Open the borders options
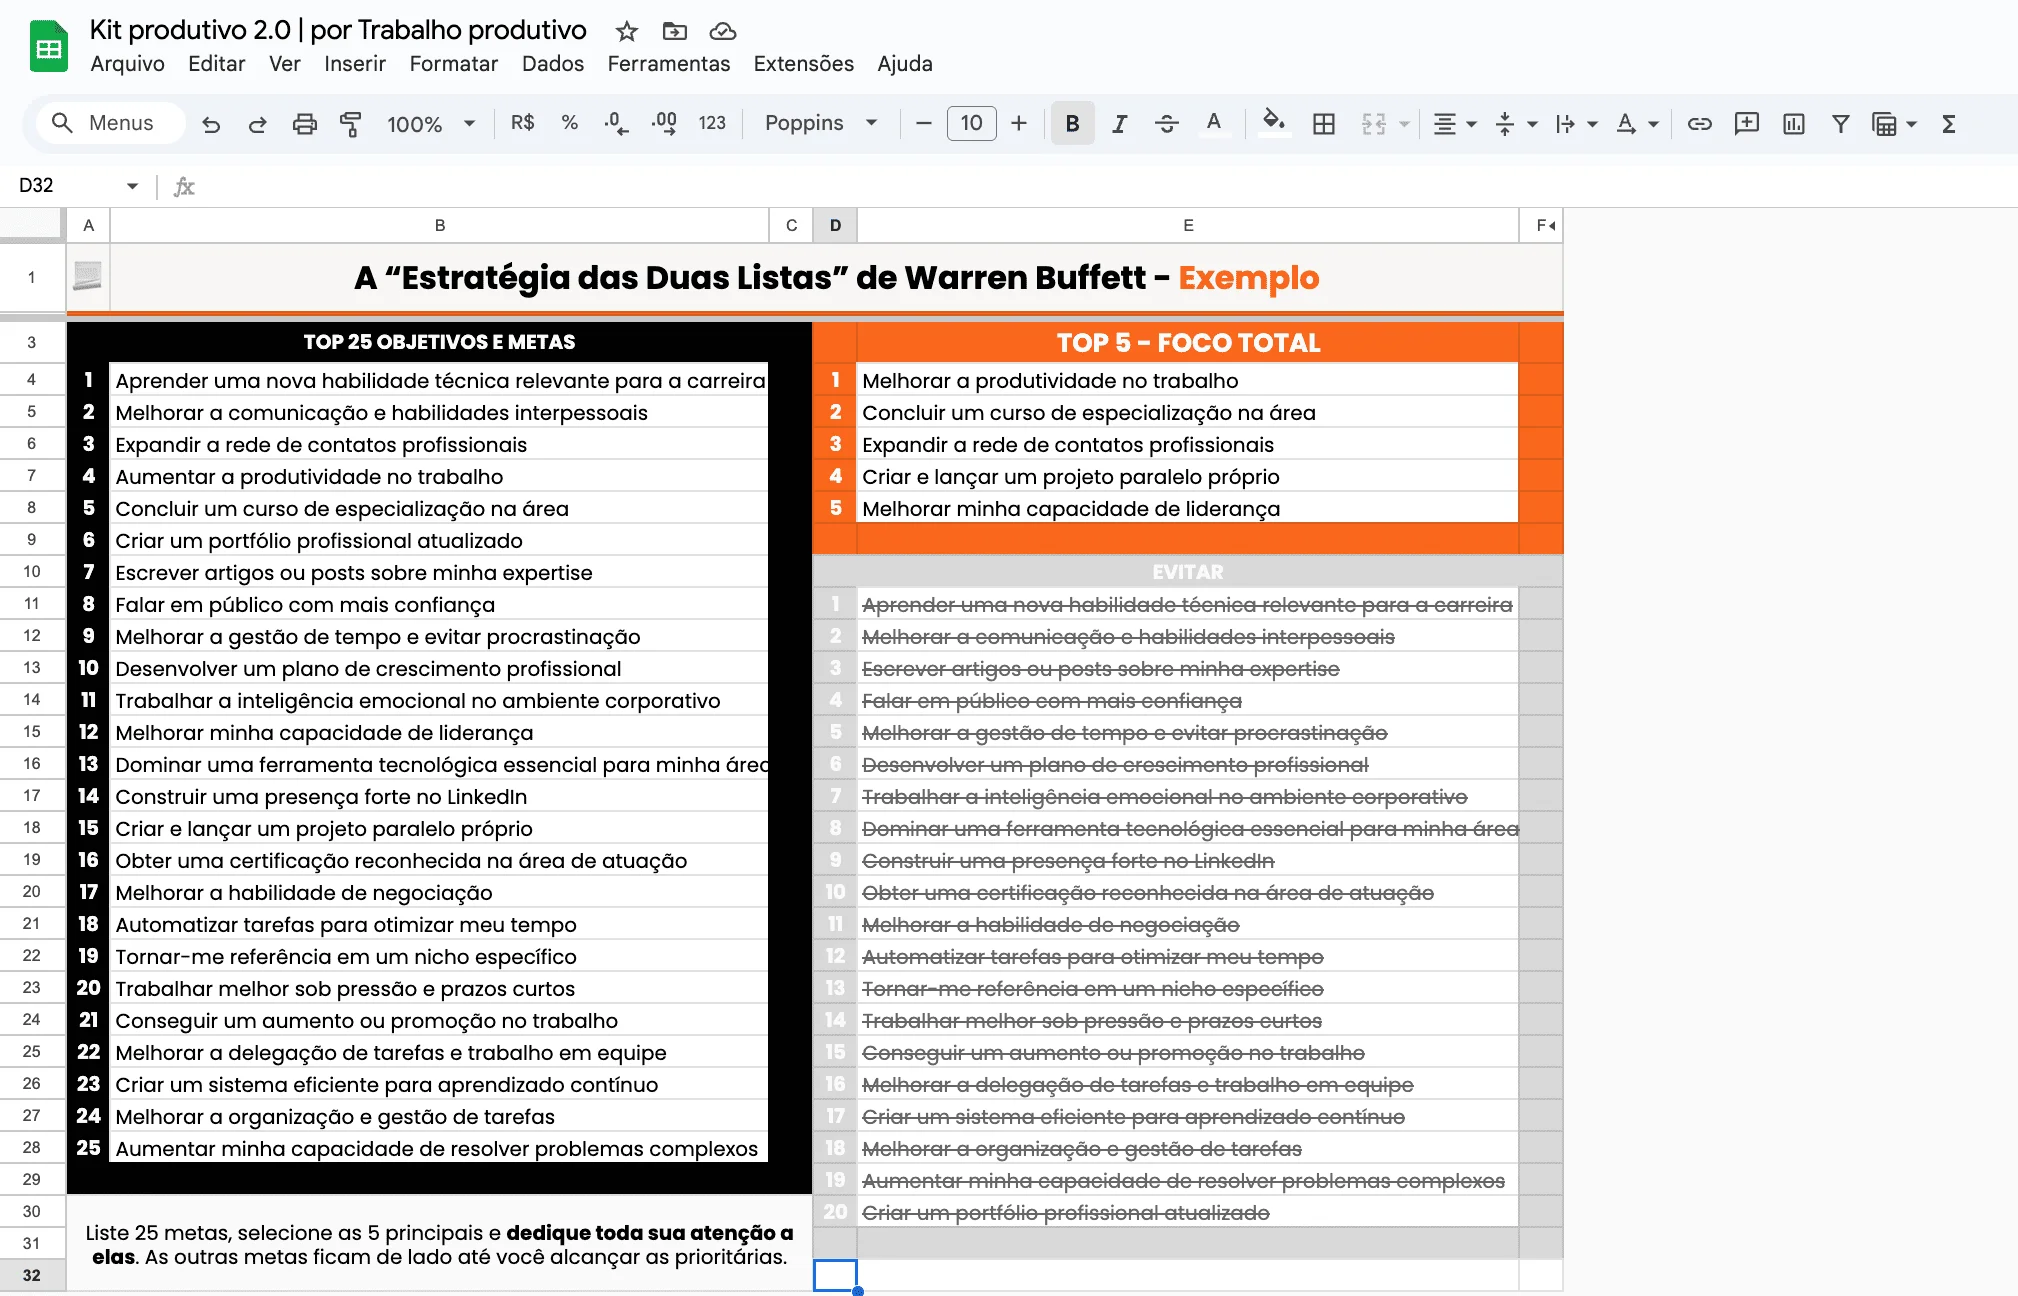The height and width of the screenshot is (1296, 2018). pyautogui.click(x=1324, y=123)
